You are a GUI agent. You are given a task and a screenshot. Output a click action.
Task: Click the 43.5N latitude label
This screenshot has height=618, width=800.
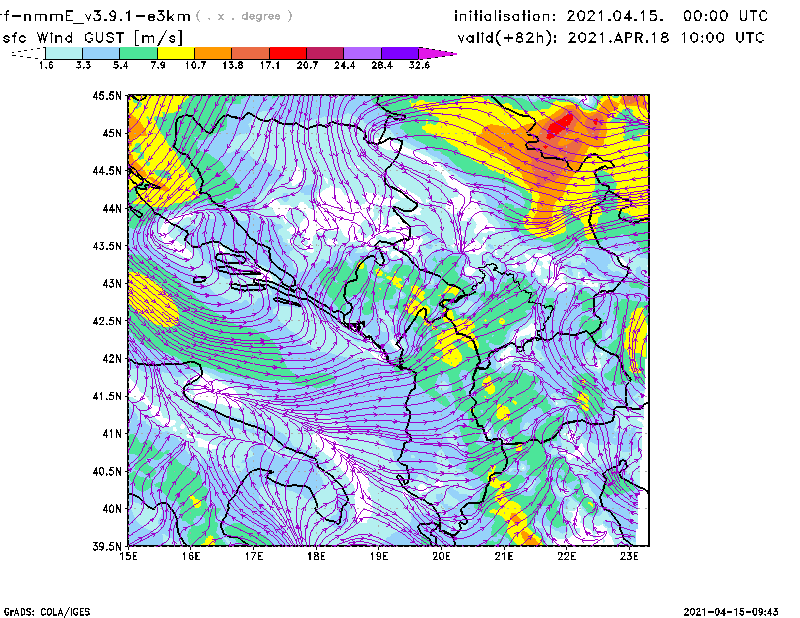pyautogui.click(x=108, y=246)
